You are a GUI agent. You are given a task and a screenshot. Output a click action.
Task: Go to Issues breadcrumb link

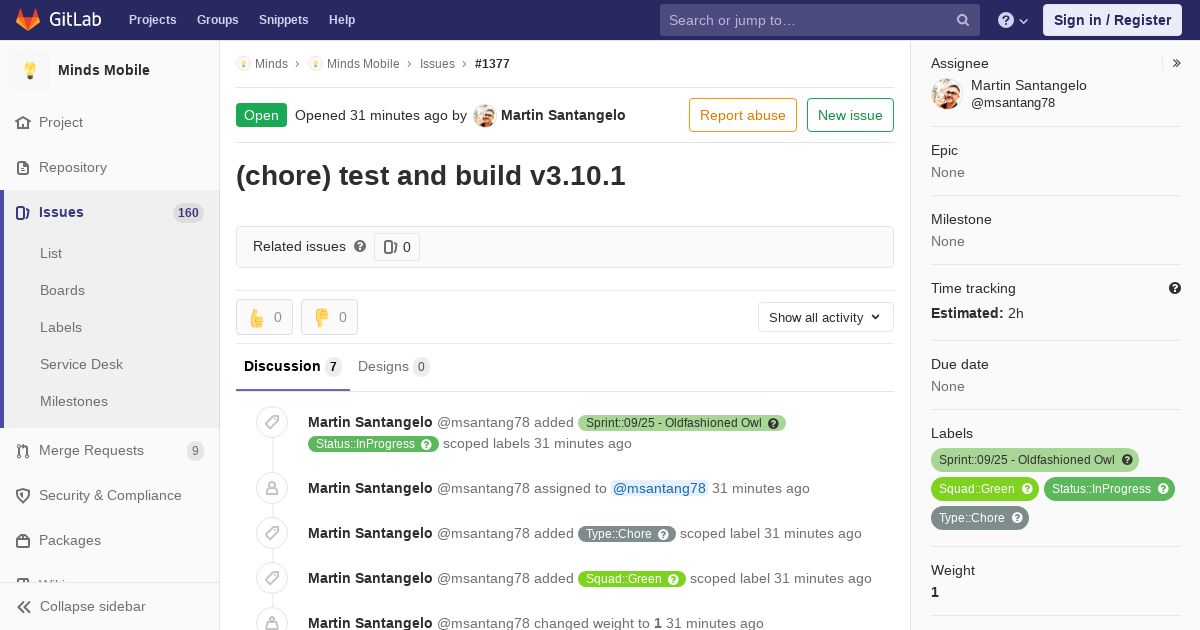pos(437,64)
